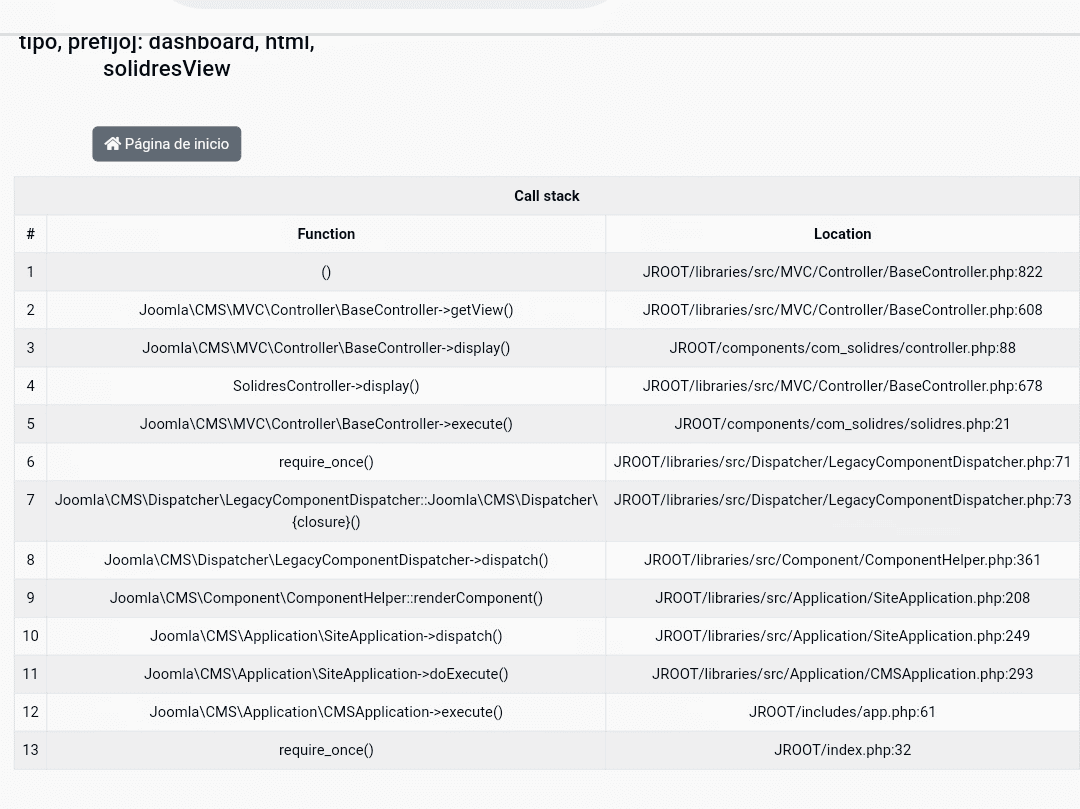Click the BaseController.php:822 location cell
Screen dimensions: 1080x809
[x=842, y=272]
